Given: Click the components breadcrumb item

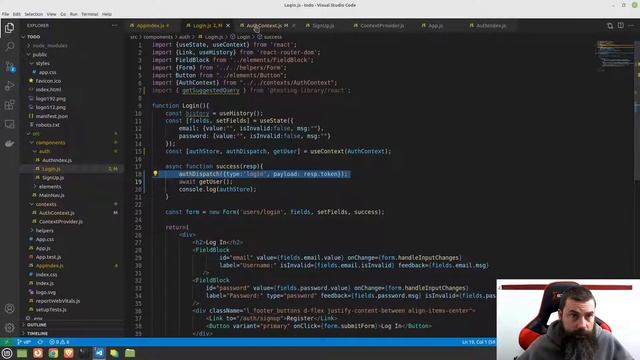Looking at the screenshot, I should pyautogui.click(x=158, y=37).
